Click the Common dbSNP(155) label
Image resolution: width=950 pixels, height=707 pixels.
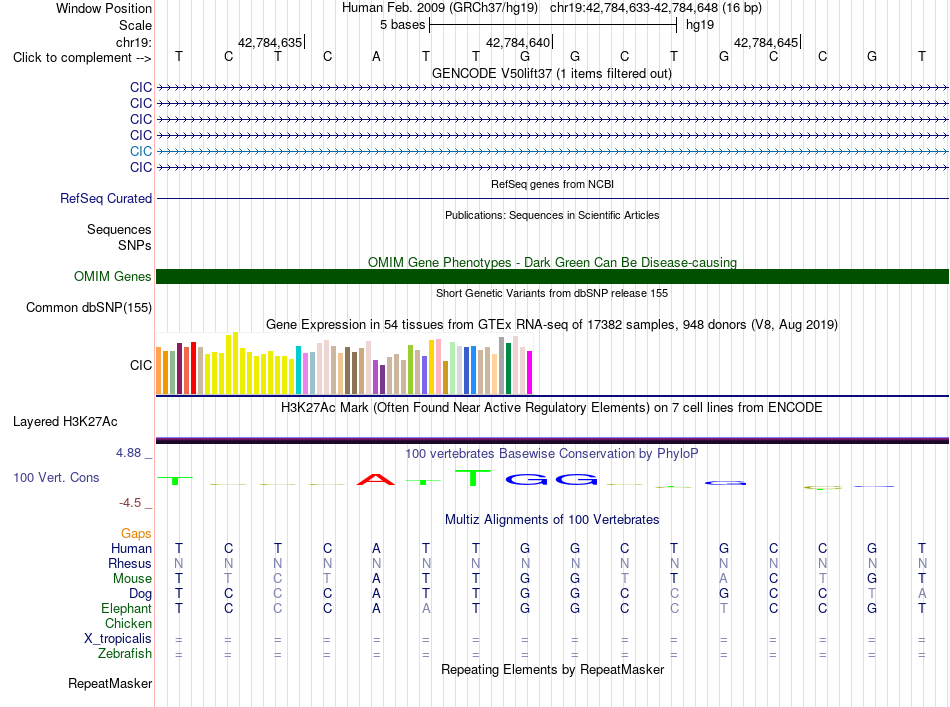click(88, 307)
